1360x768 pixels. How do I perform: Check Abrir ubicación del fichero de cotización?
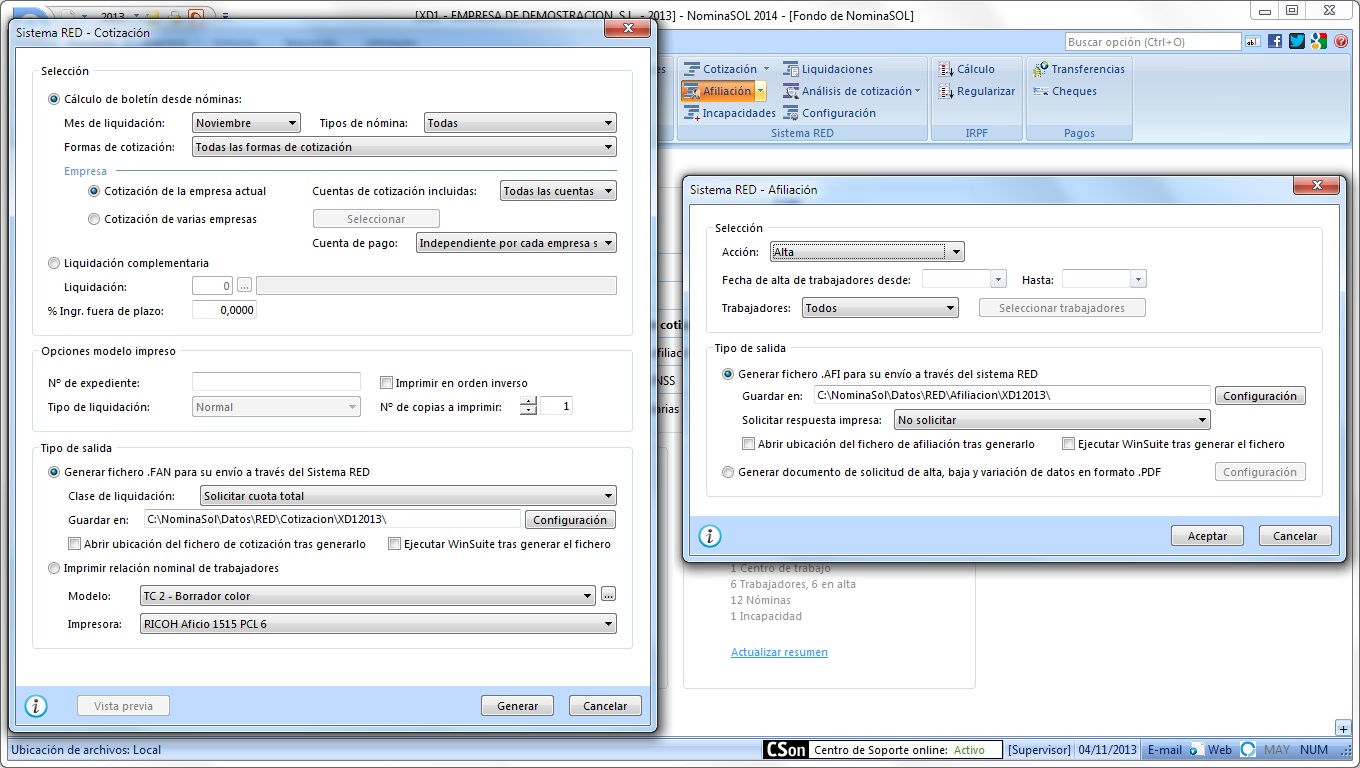(74, 544)
